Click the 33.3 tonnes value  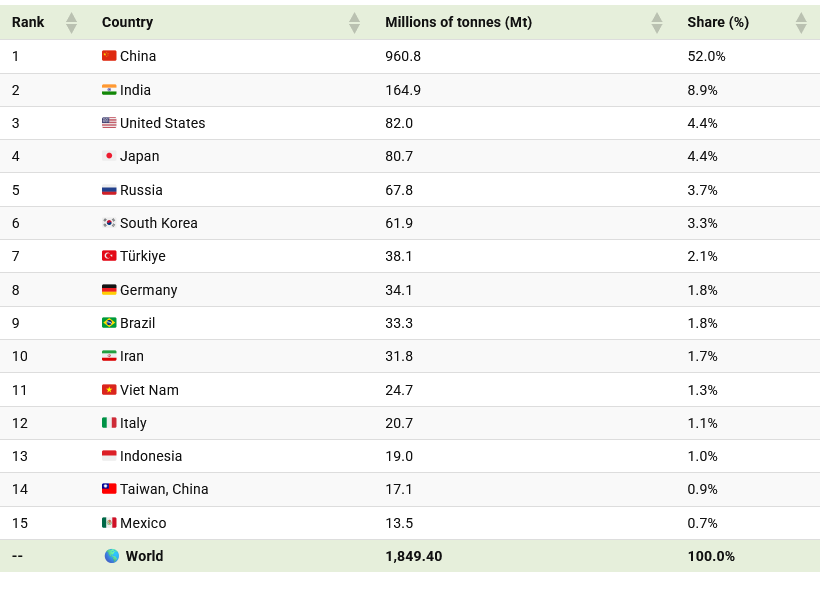pyautogui.click(x=399, y=323)
